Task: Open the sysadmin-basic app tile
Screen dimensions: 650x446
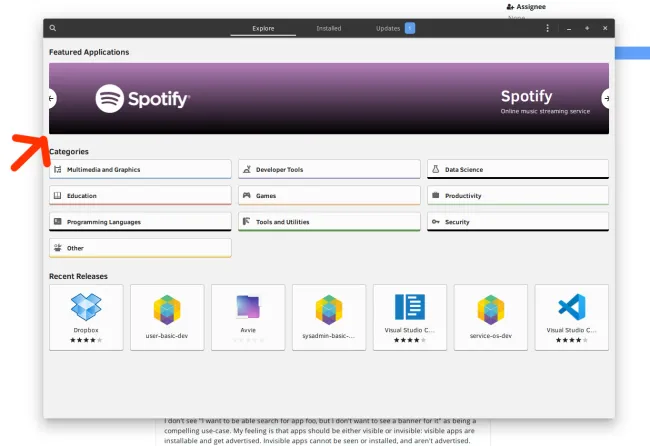Action: point(329,317)
